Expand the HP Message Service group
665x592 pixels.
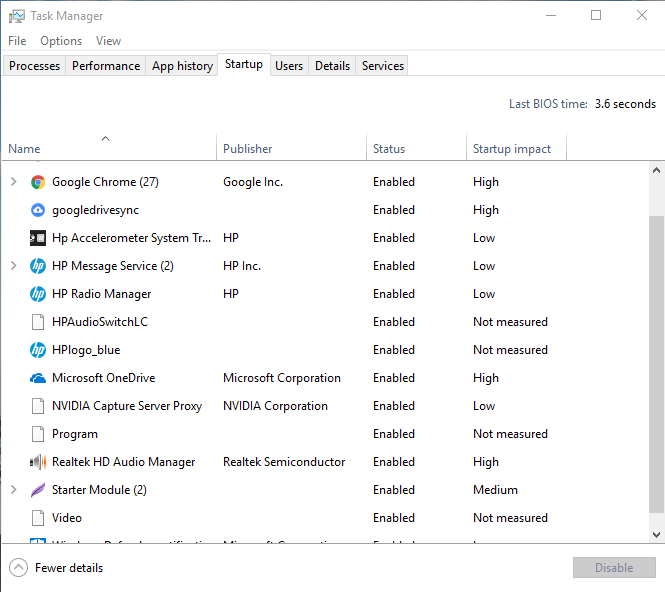[x=13, y=266]
